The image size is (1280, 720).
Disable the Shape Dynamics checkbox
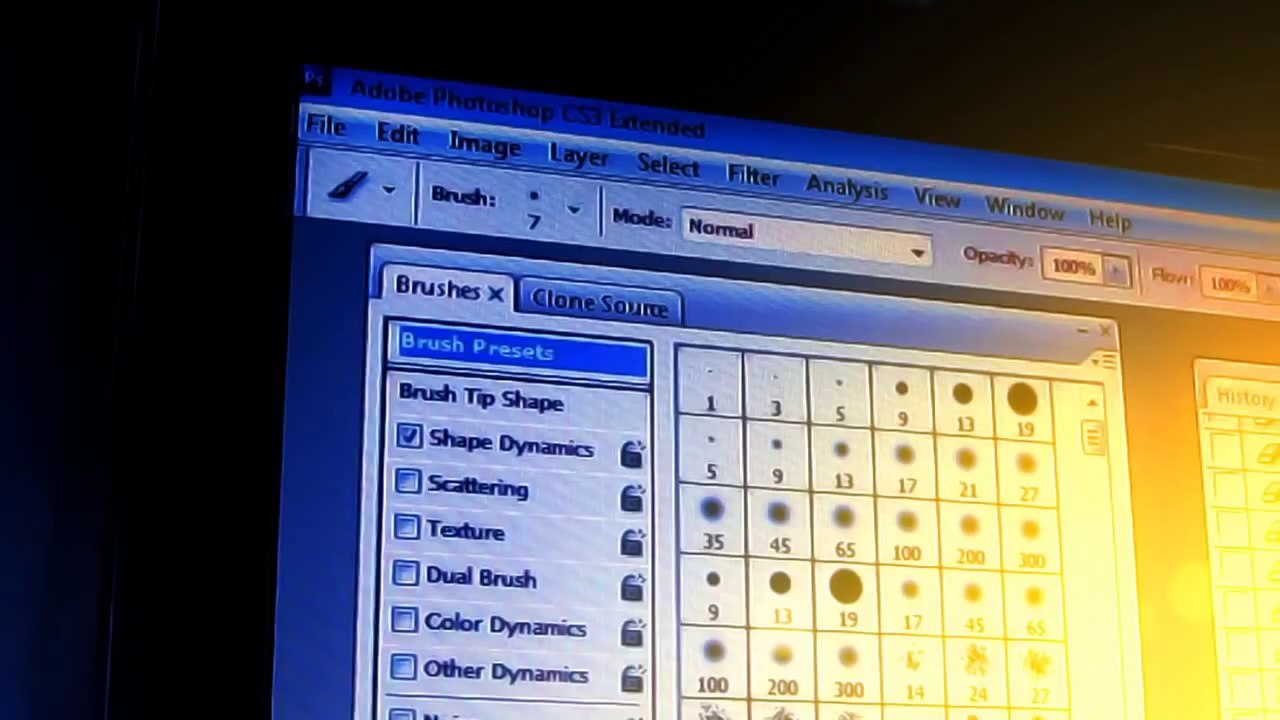(408, 436)
